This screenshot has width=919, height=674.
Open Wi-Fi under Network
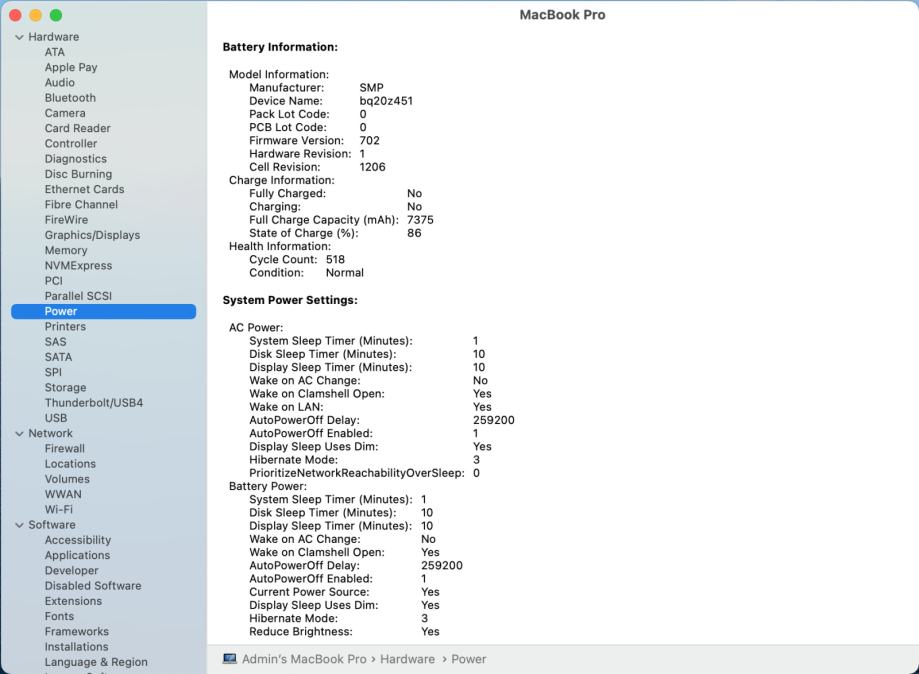pos(59,509)
